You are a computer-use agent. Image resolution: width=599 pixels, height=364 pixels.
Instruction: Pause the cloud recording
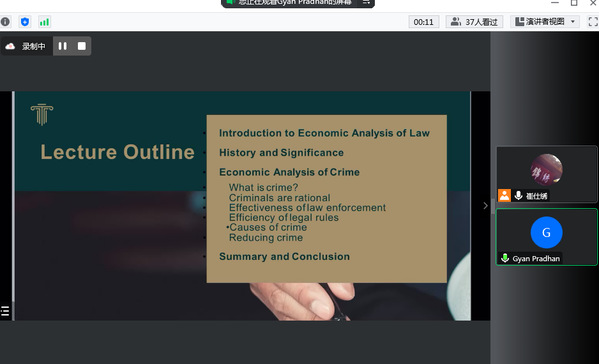(62, 46)
